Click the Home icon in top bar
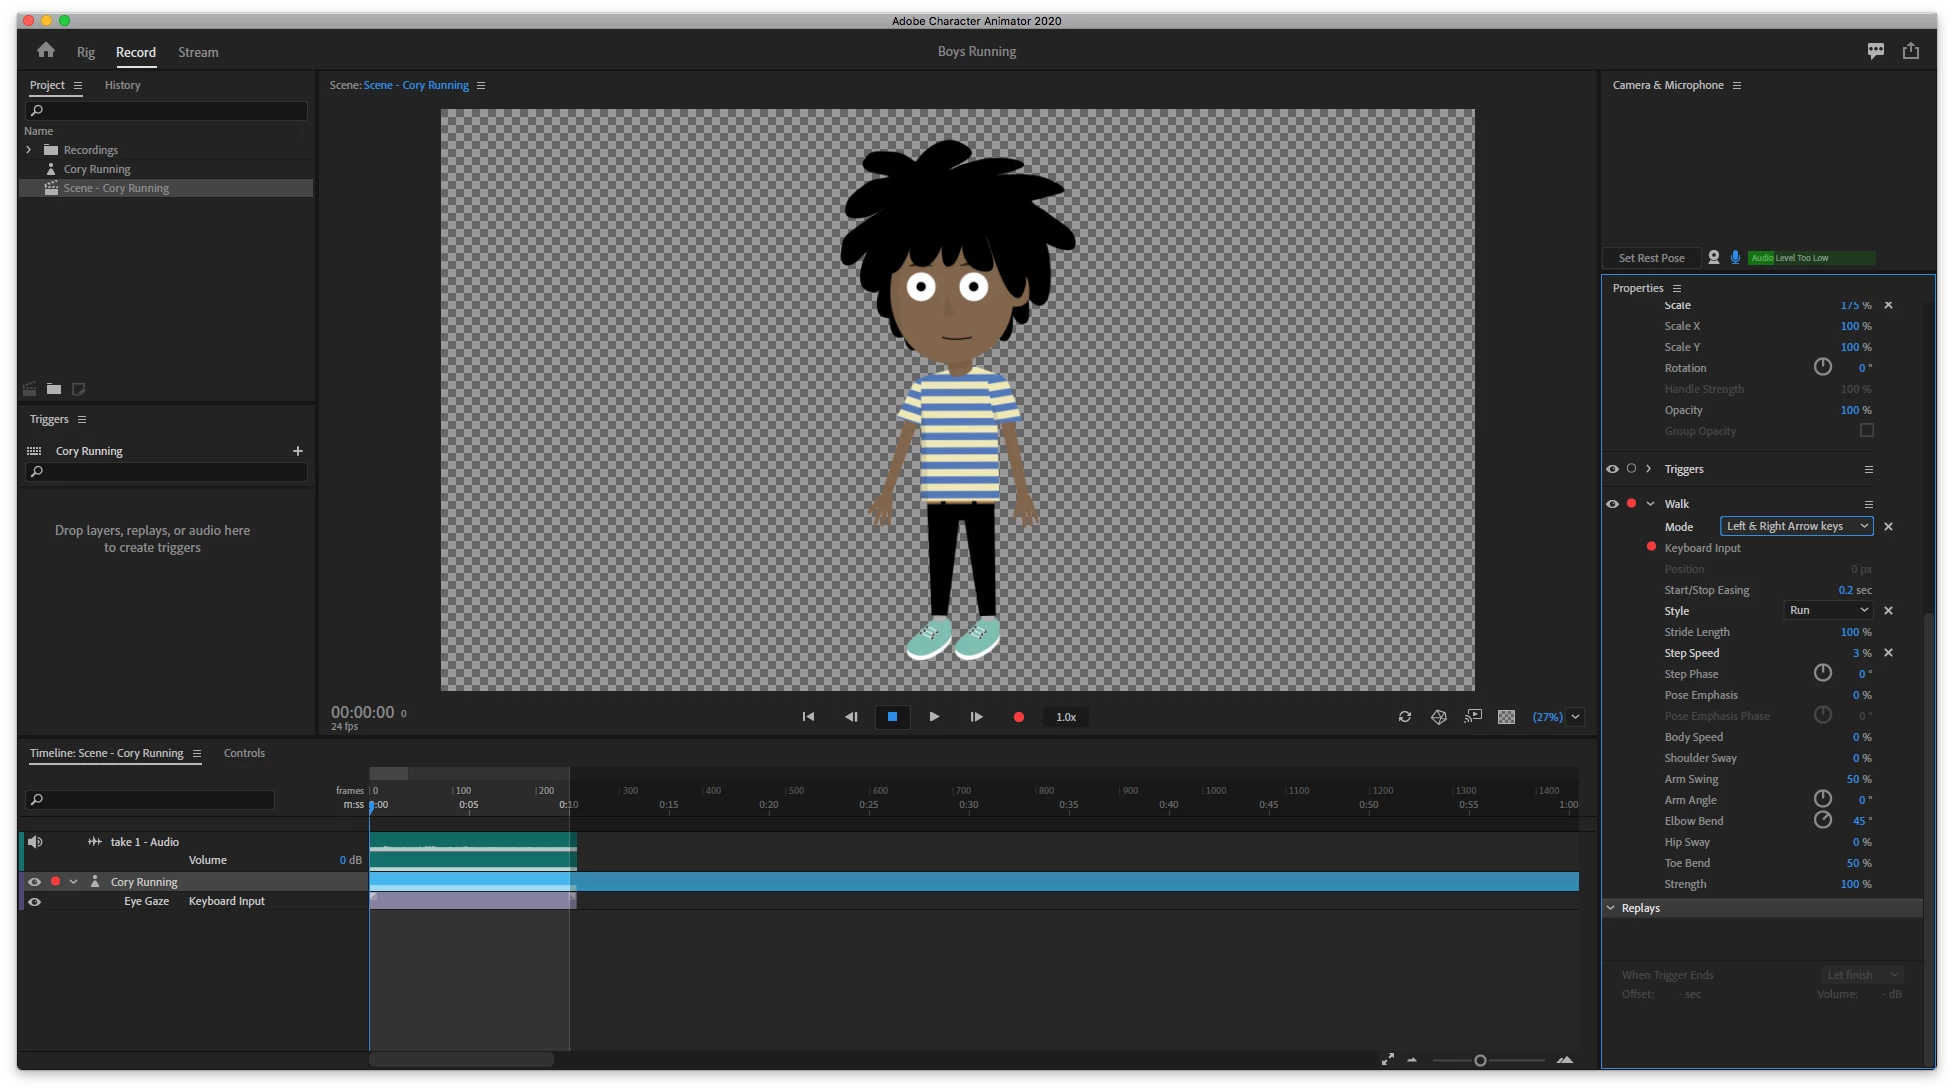Screen dimensions: 1954x1091 click(46, 51)
